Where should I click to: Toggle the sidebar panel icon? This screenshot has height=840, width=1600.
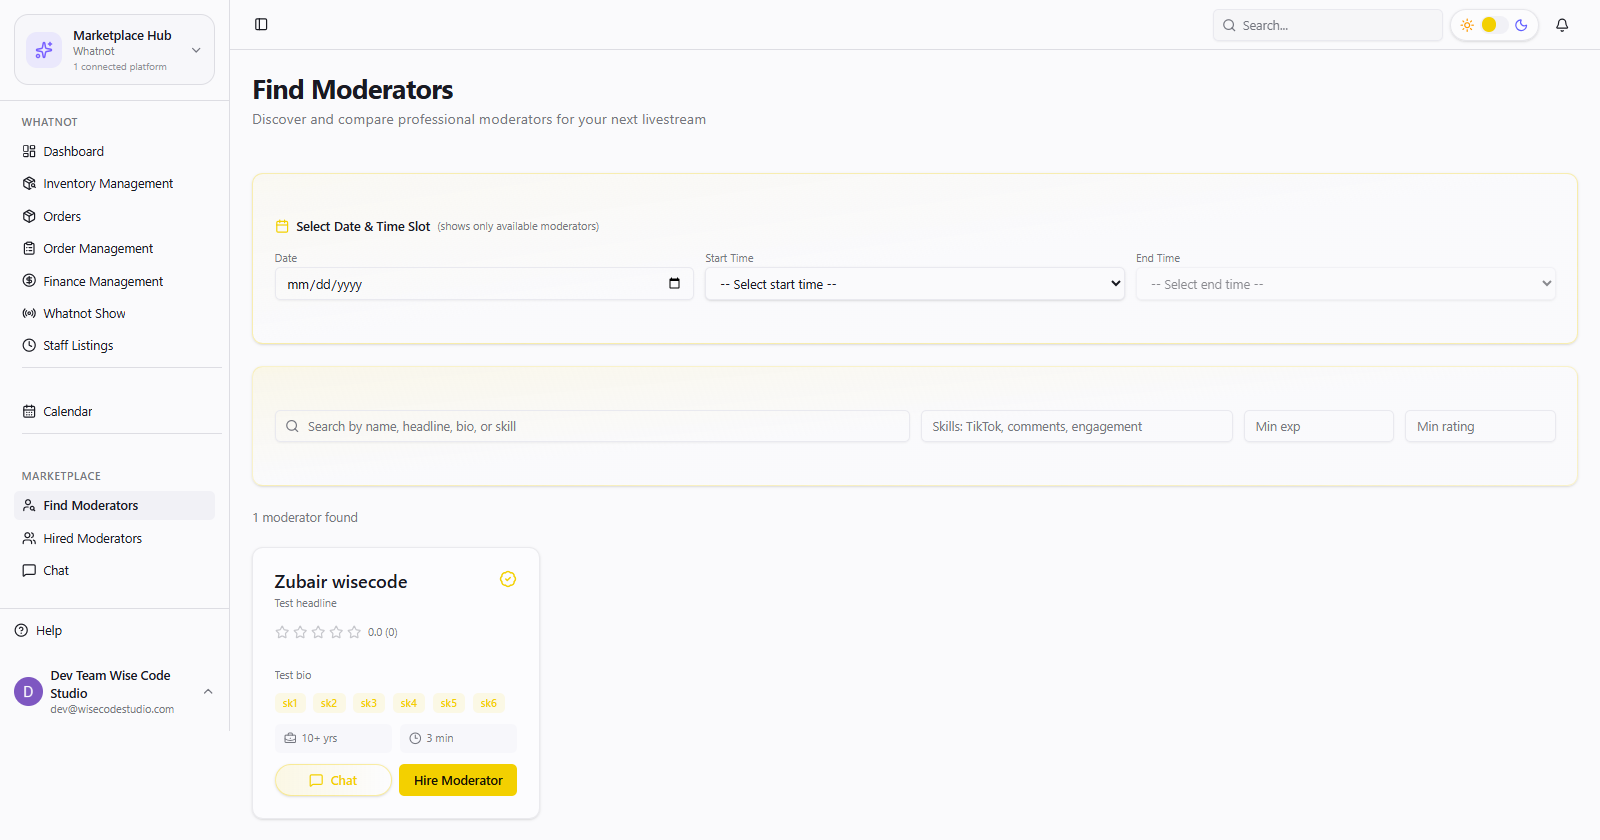pyautogui.click(x=261, y=24)
